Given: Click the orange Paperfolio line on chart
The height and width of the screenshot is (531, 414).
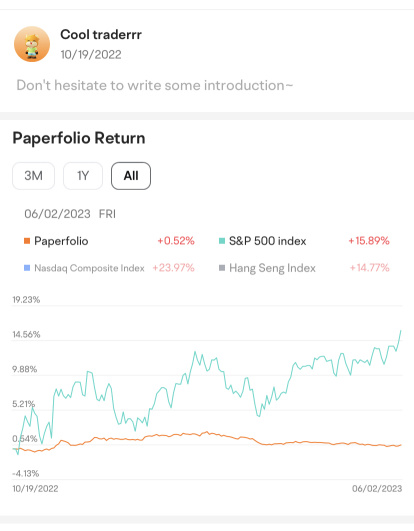Looking at the screenshot, I should click(206, 432).
